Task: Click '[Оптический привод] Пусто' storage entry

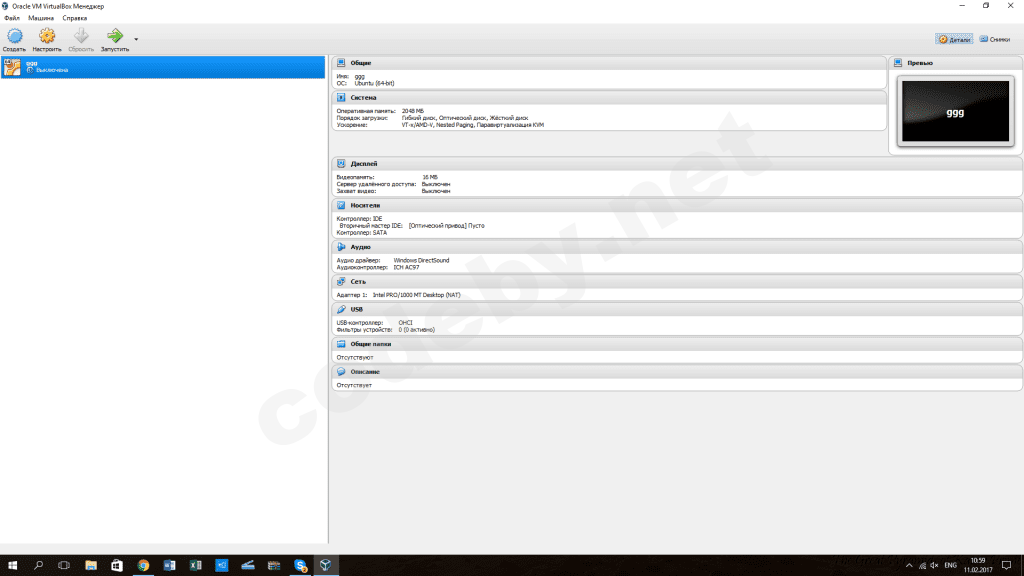Action: coord(447,226)
